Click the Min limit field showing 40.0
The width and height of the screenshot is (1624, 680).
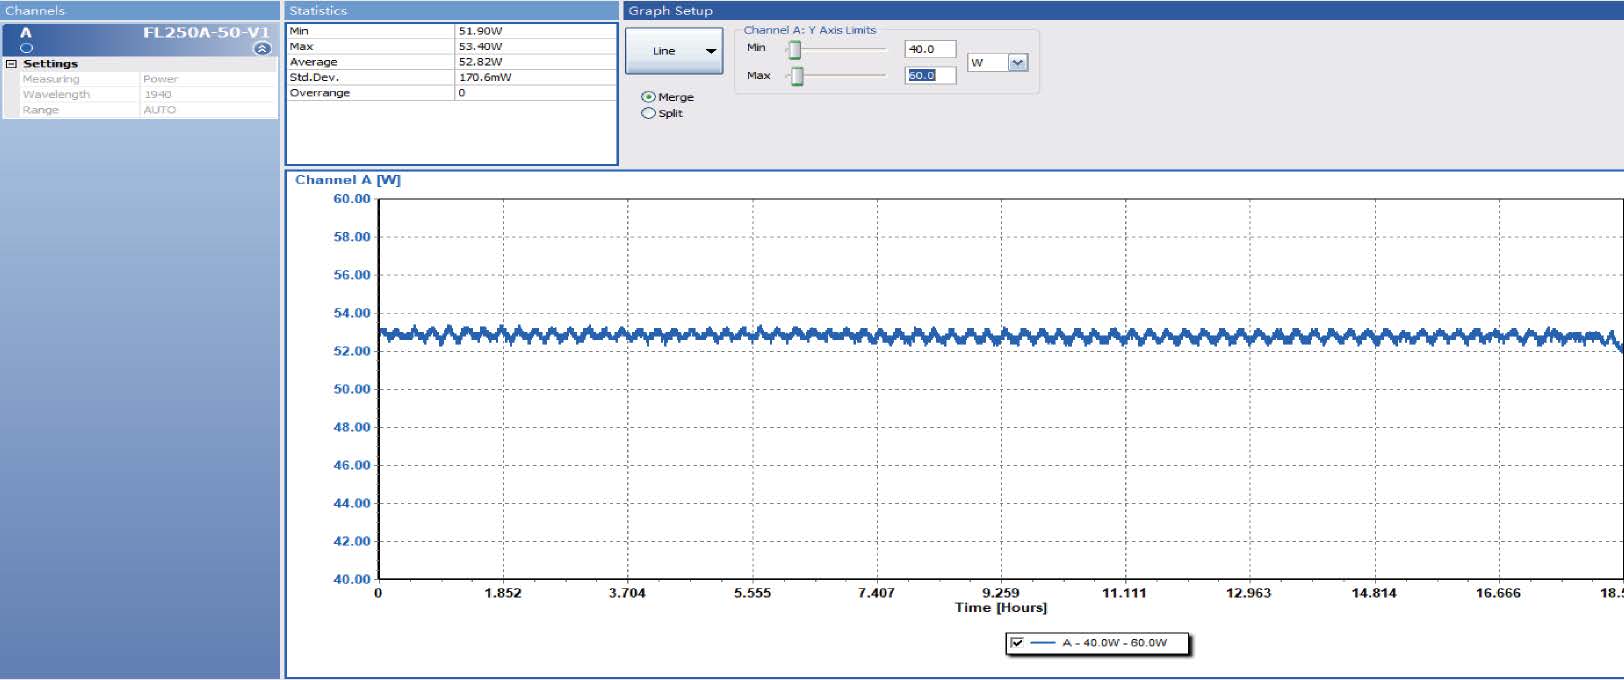click(x=929, y=49)
